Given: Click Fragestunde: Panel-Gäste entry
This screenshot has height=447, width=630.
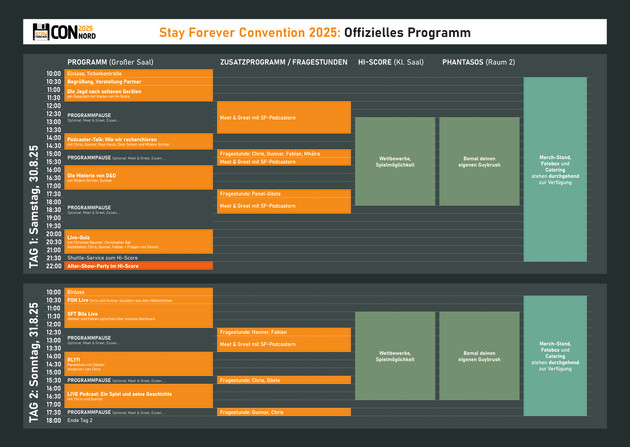Looking at the screenshot, I should pyautogui.click(x=284, y=194).
